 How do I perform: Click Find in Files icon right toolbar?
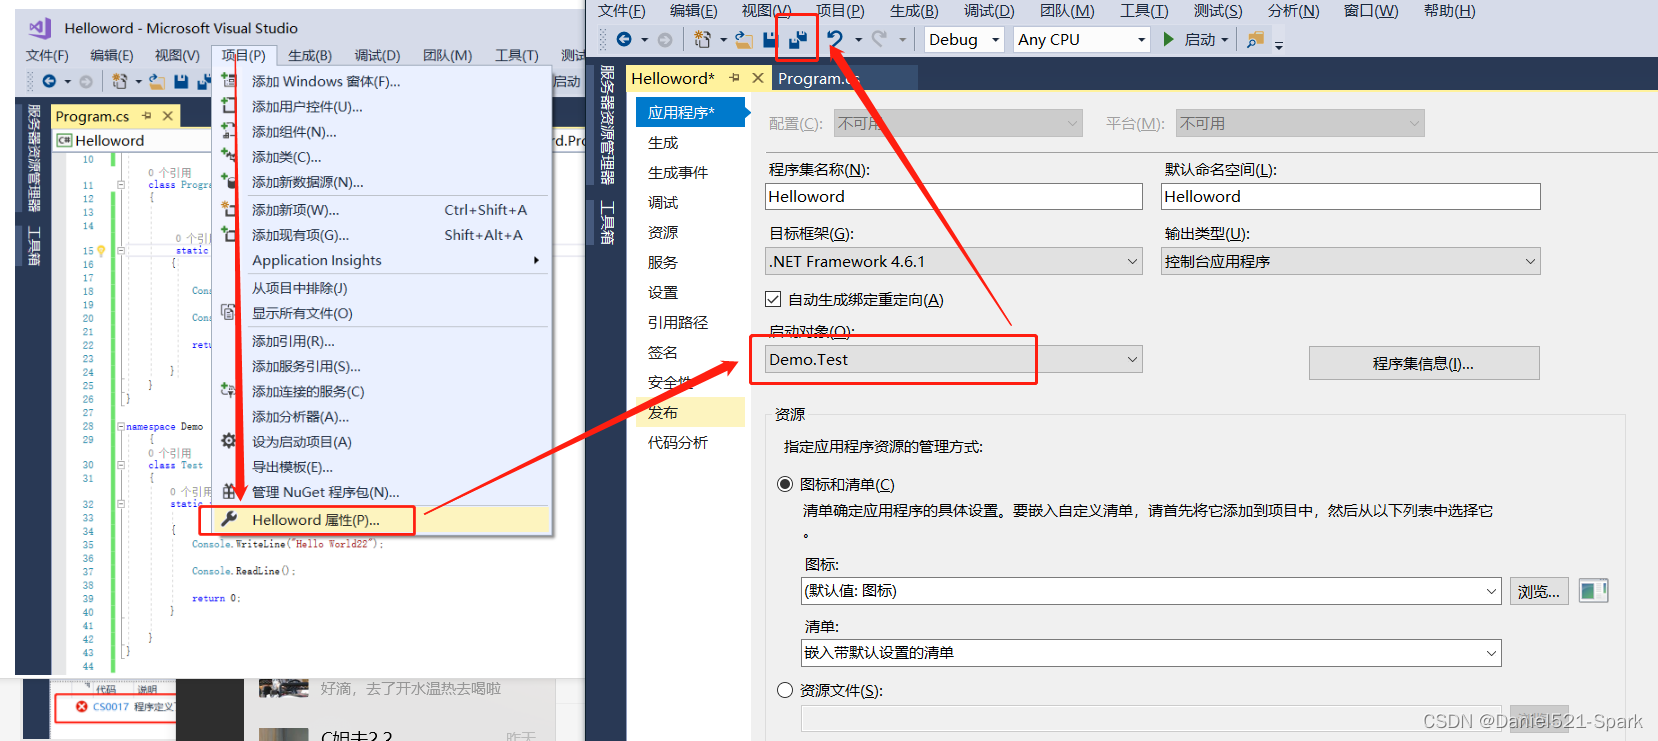pos(1255,39)
